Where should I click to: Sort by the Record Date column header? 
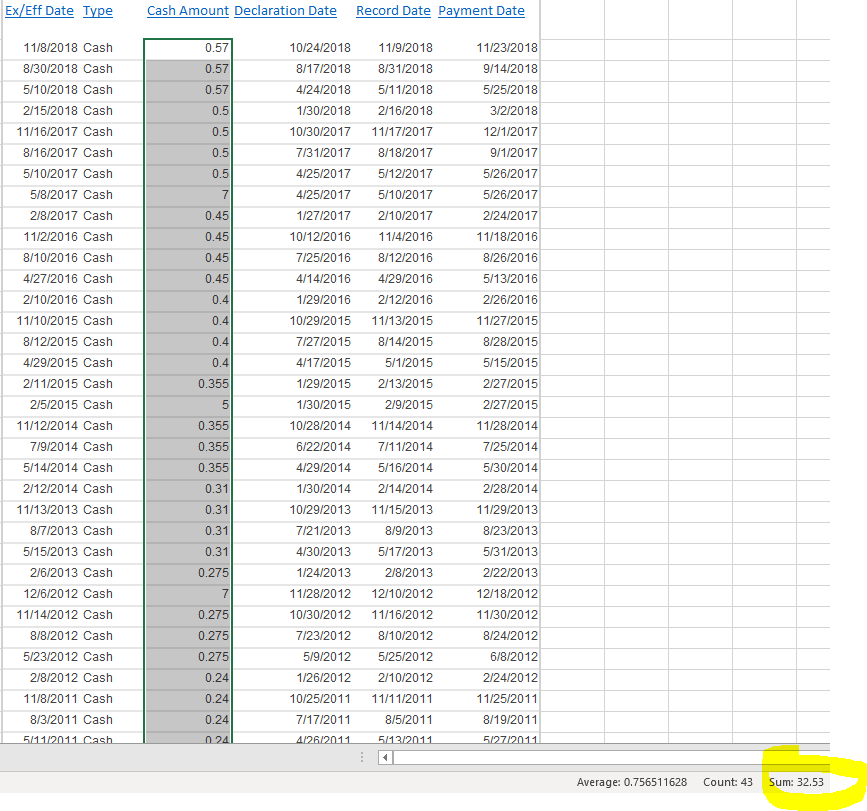click(x=392, y=11)
